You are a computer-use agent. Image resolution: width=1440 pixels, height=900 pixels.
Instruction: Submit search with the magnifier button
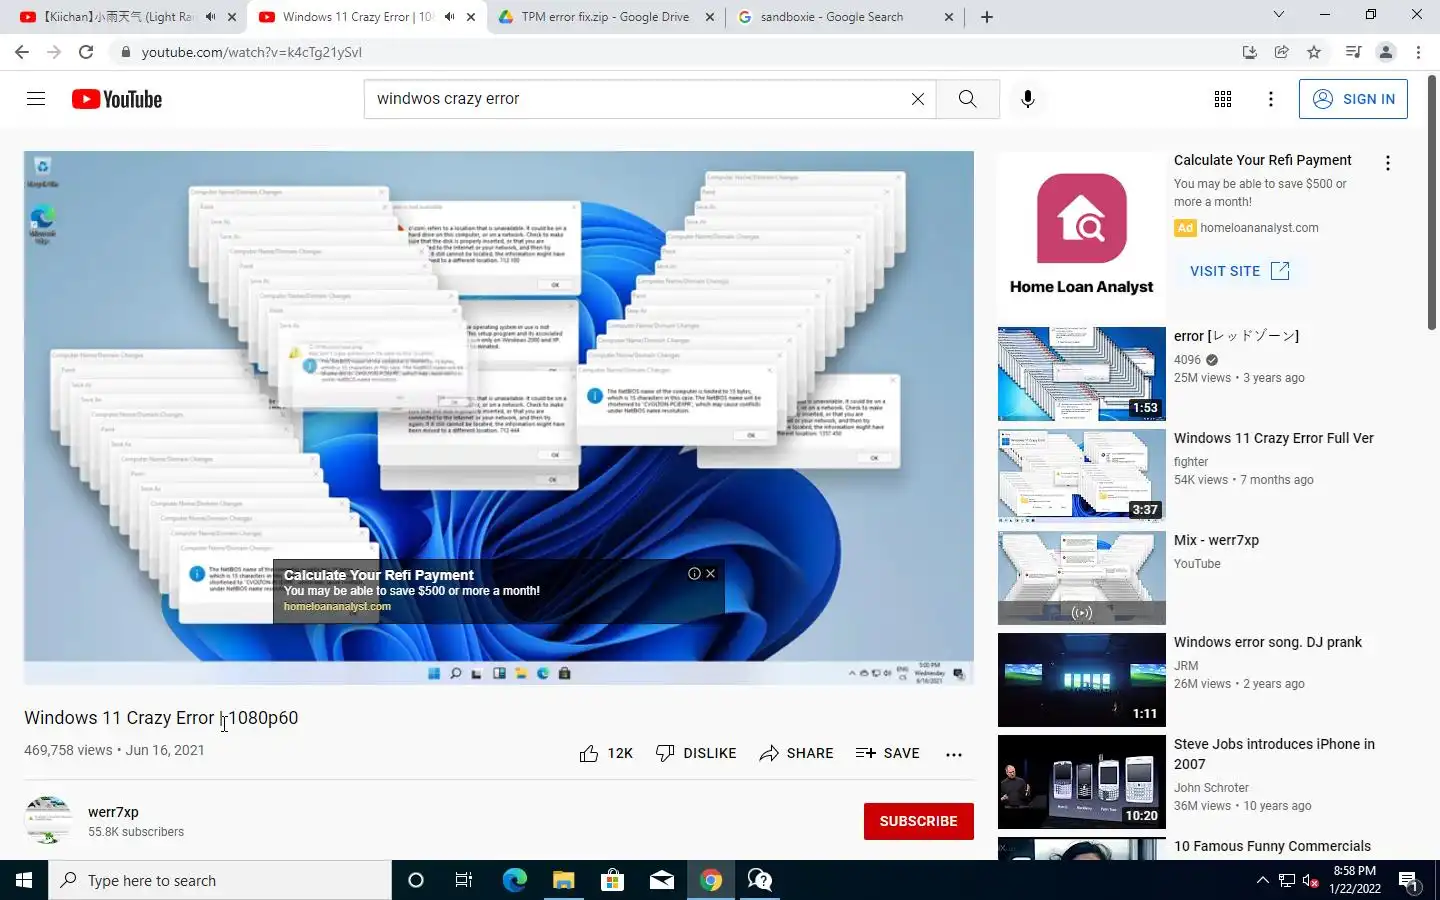pos(967,99)
